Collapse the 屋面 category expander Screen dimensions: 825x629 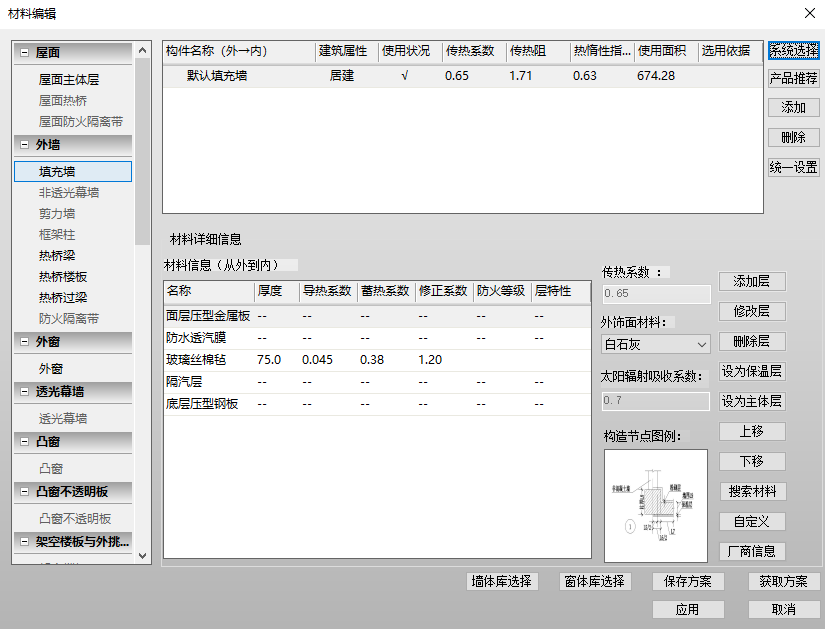pos(24,52)
